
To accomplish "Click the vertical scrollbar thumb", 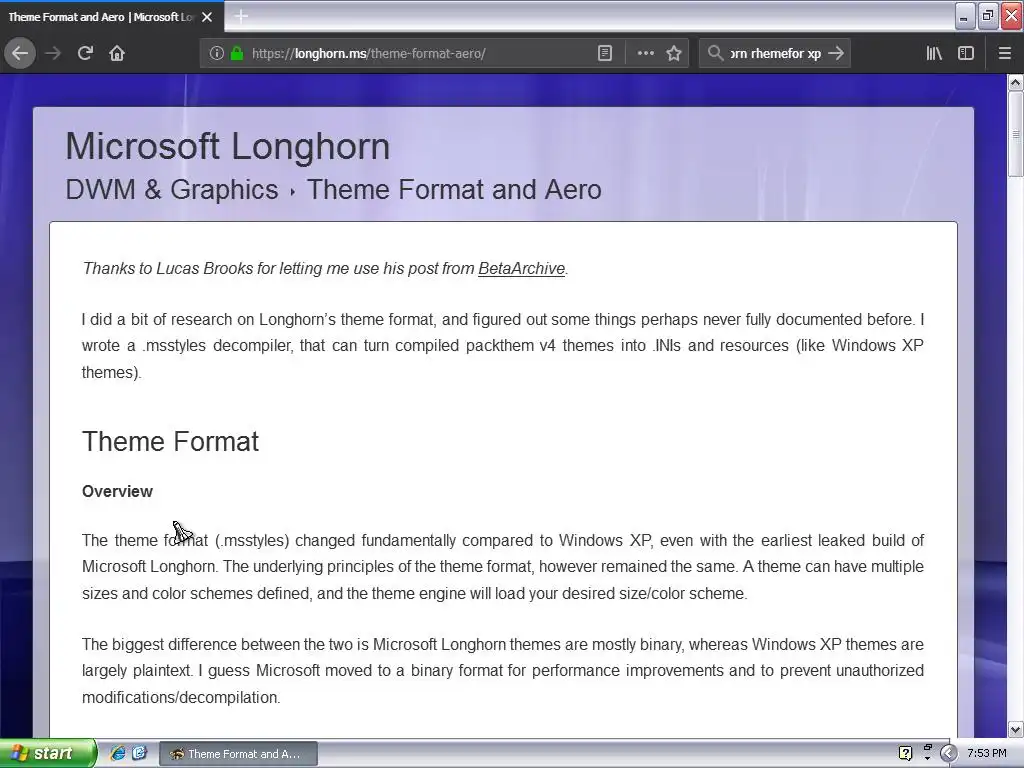I will pos(1015,134).
